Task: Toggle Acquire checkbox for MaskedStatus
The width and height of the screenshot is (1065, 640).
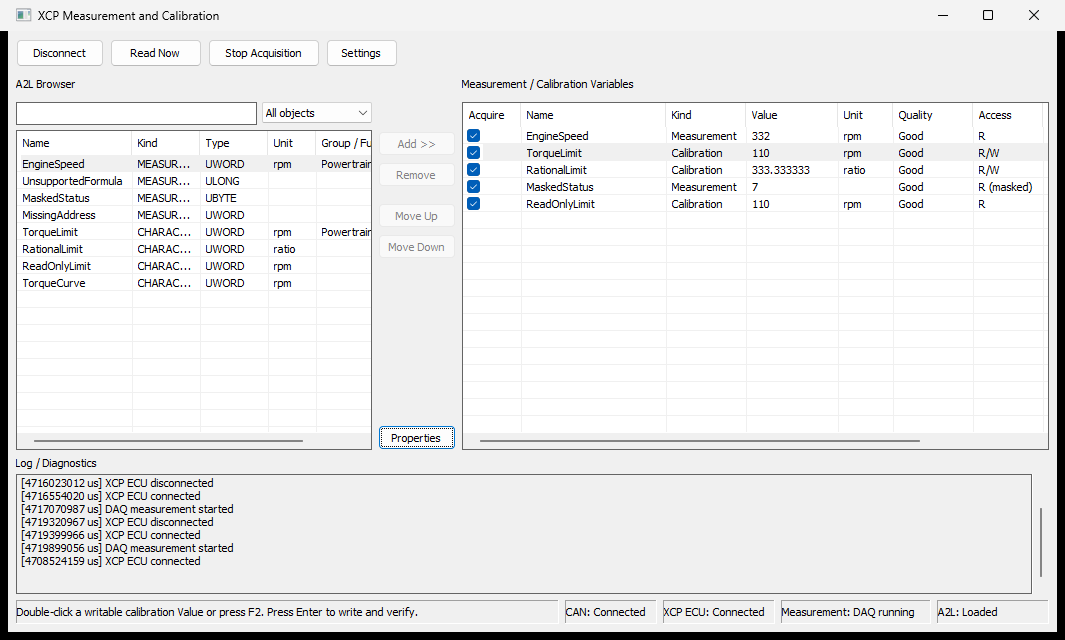Action: click(473, 187)
